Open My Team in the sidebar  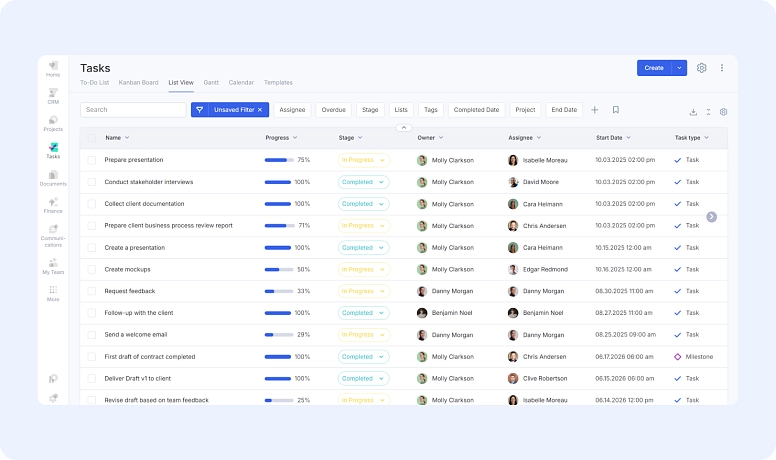coord(53,264)
